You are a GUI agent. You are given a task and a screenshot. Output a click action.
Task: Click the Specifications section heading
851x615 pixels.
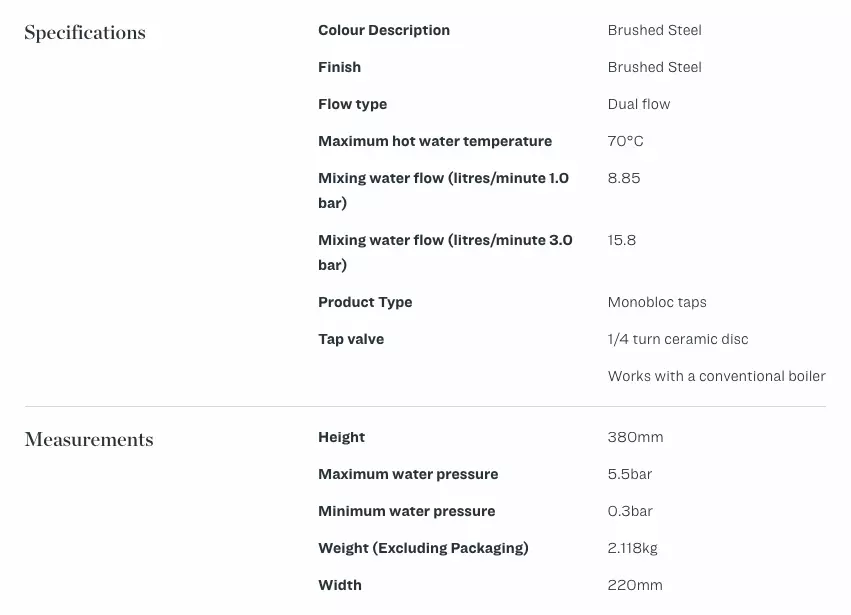point(85,33)
